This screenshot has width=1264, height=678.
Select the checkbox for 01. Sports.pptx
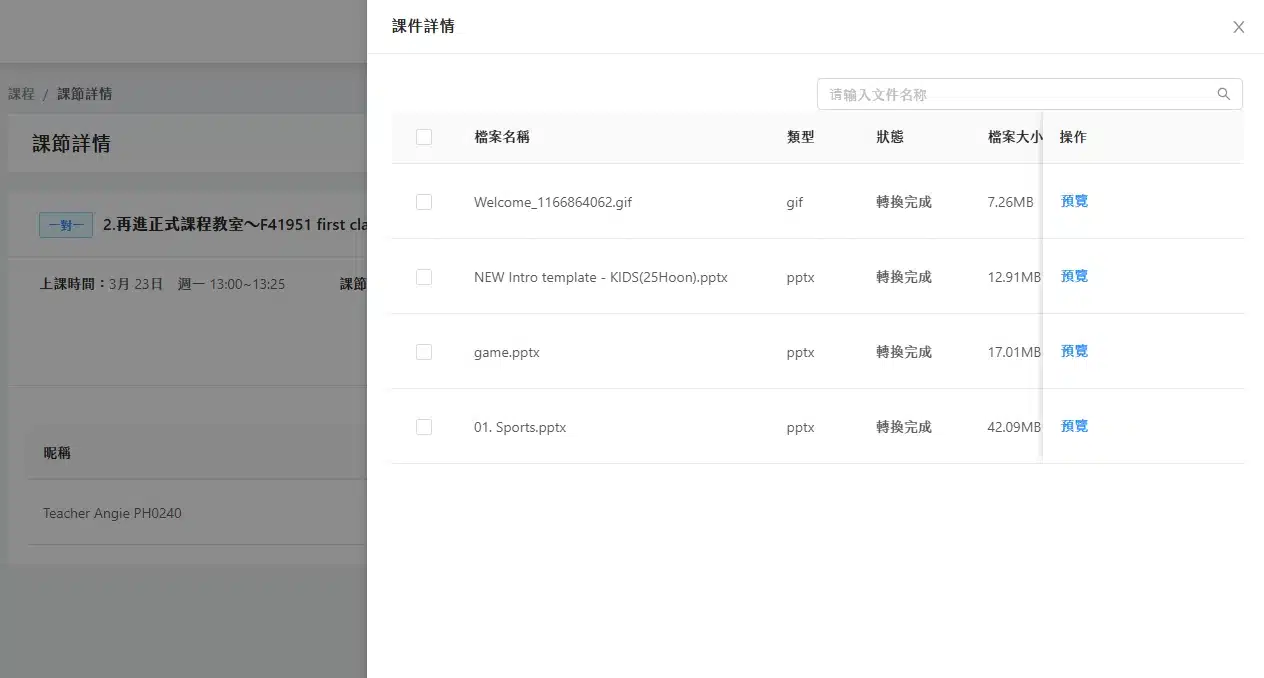(x=423, y=426)
